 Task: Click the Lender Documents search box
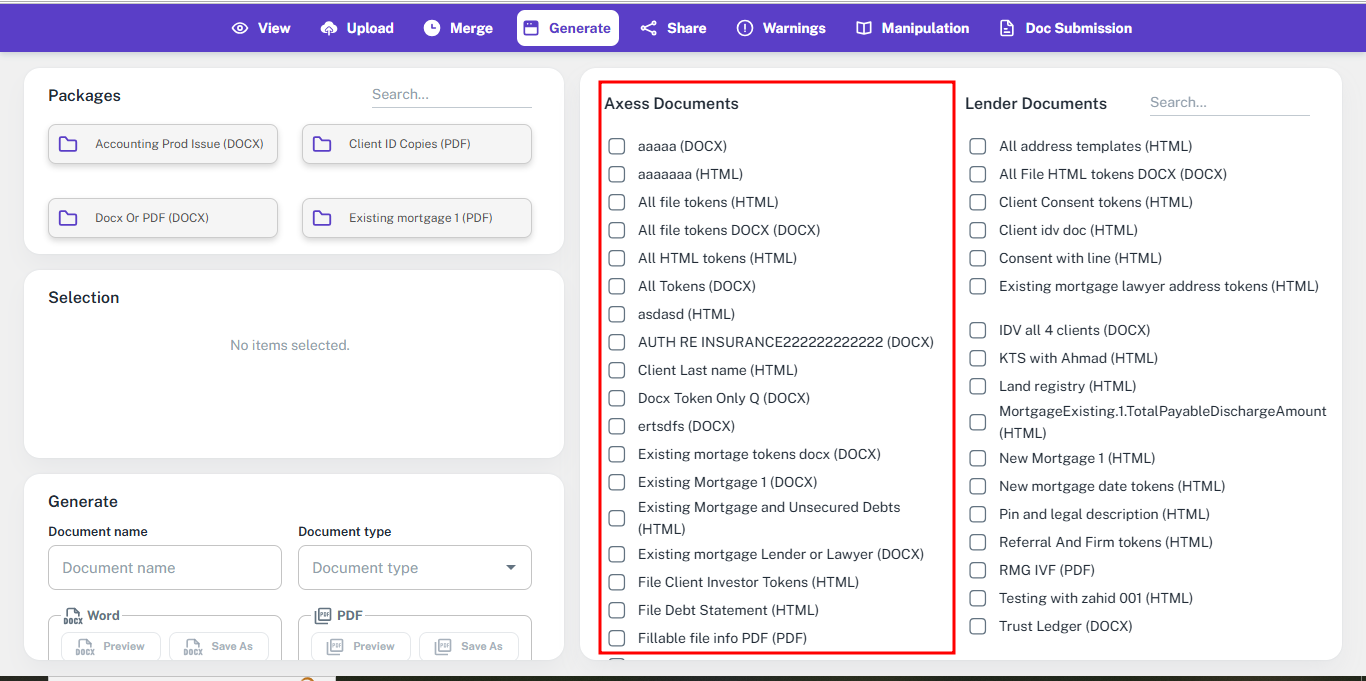1228,102
